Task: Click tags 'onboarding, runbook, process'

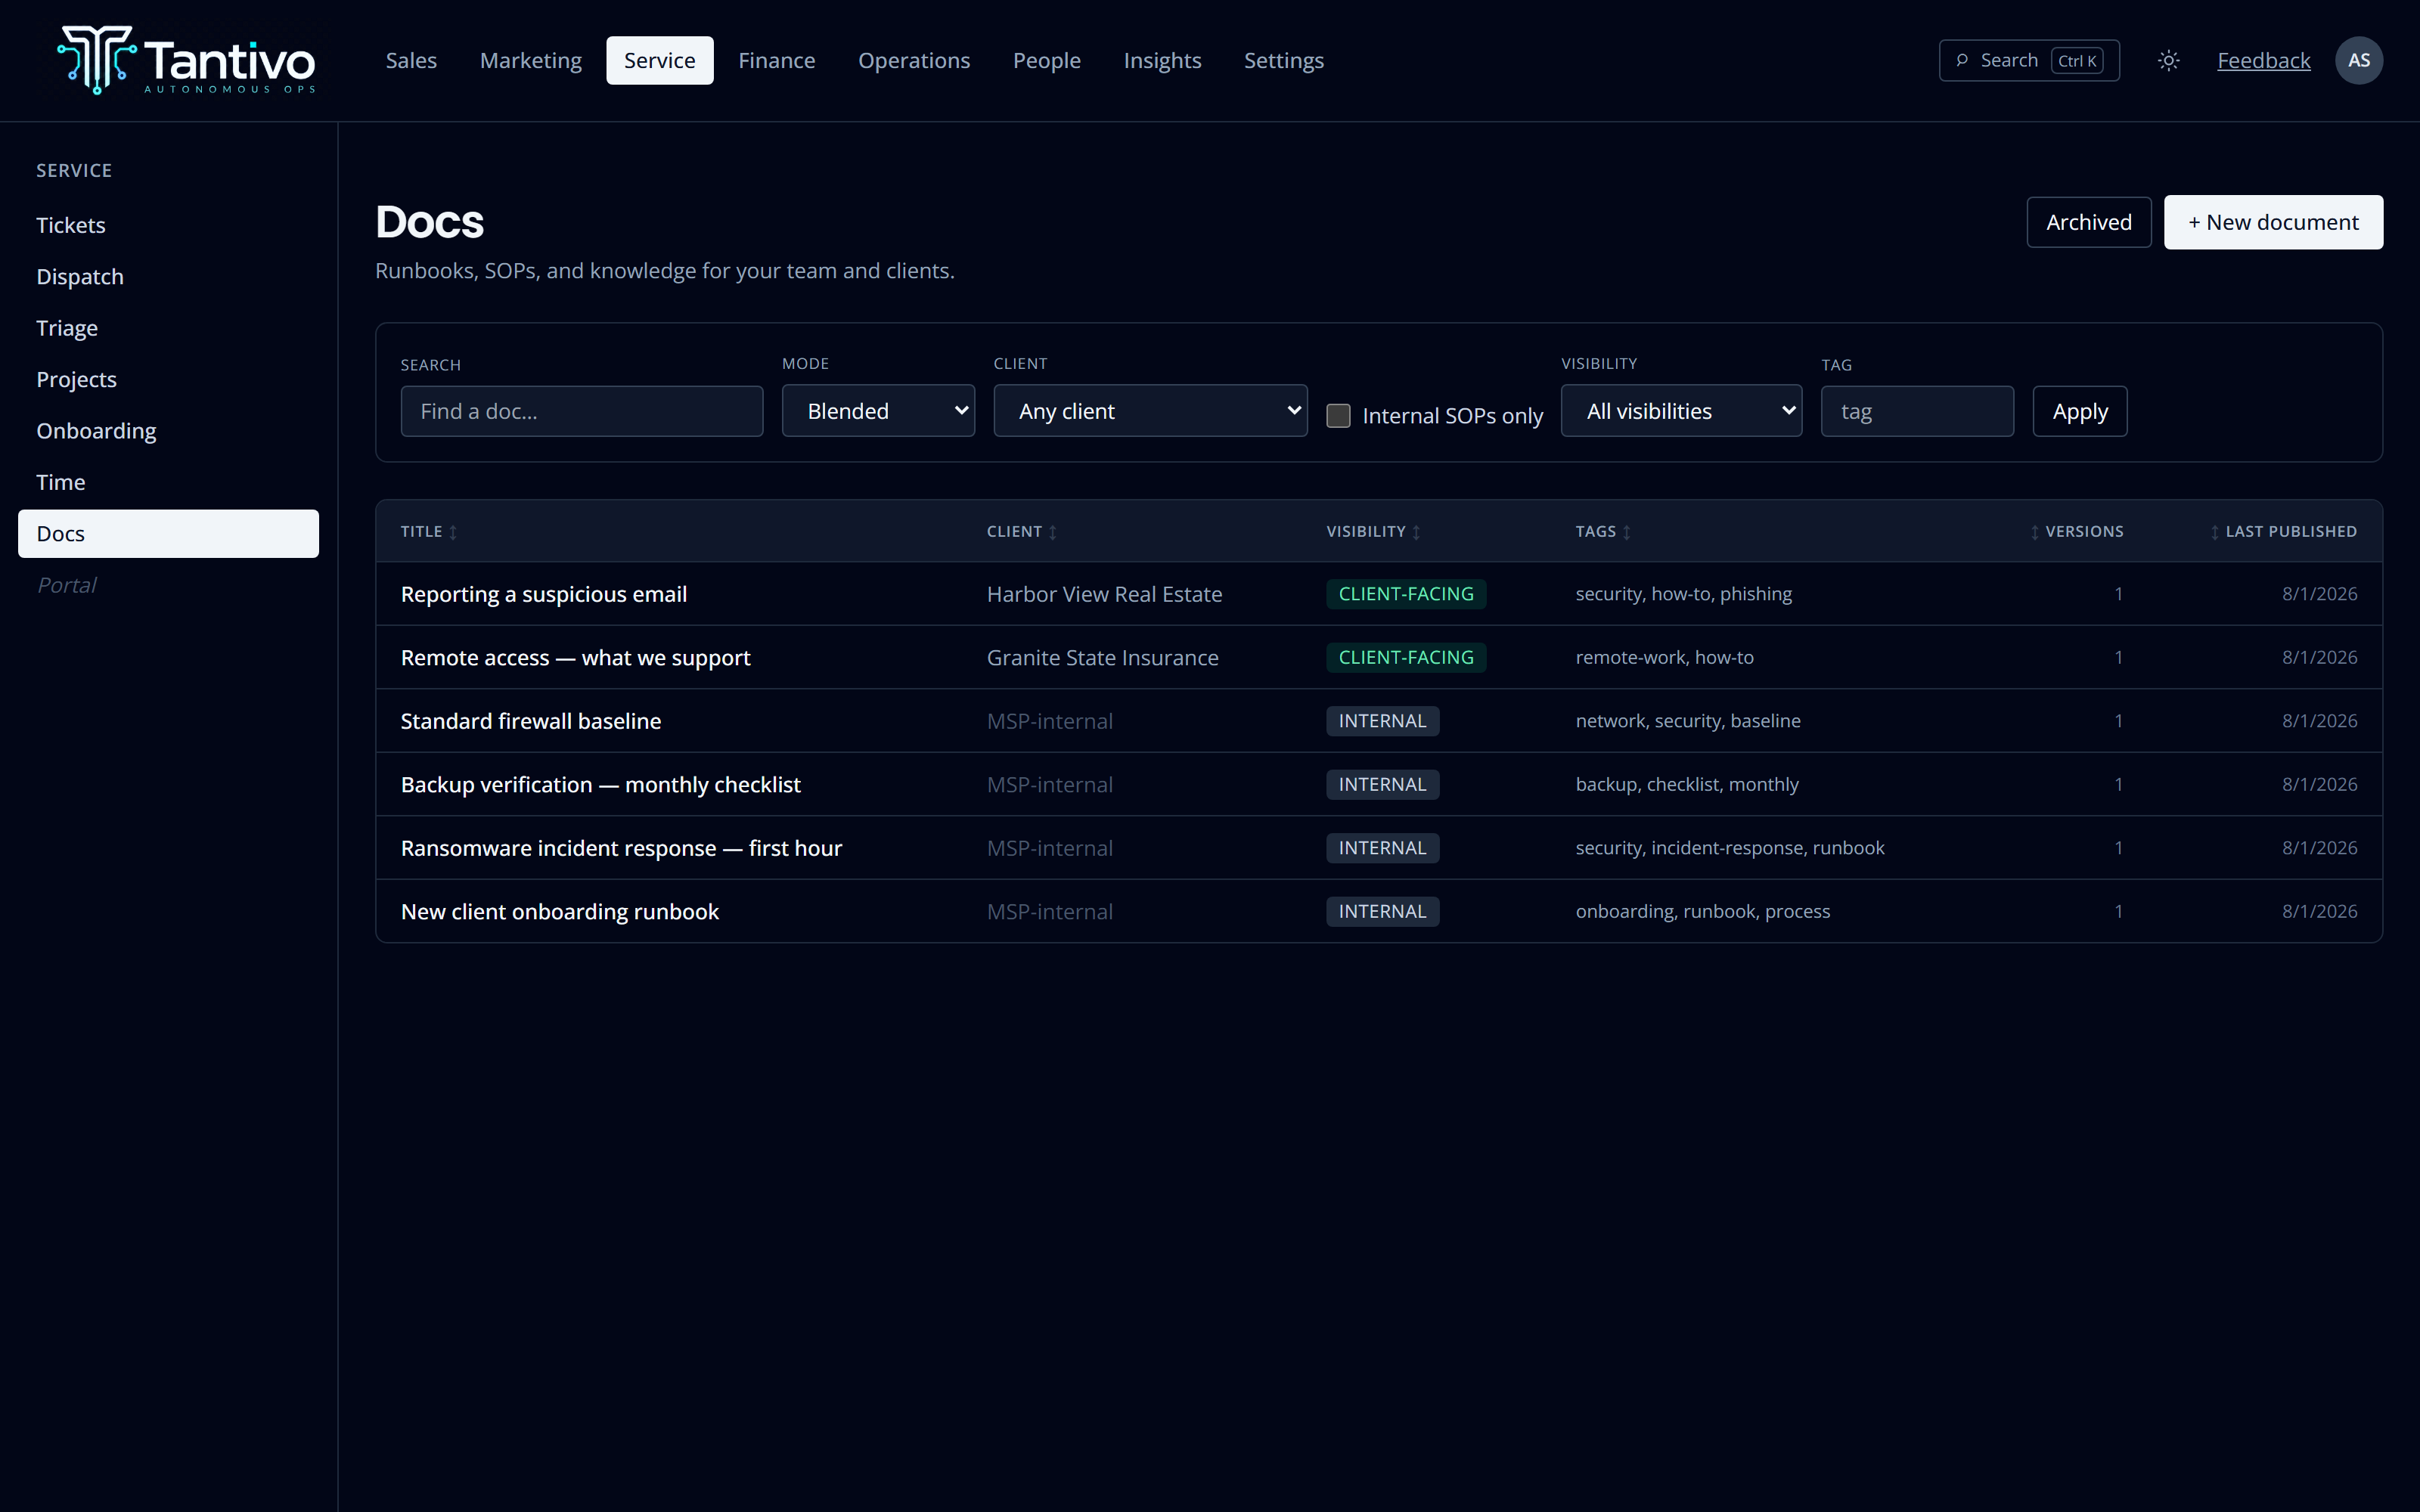Action: pos(1702,912)
